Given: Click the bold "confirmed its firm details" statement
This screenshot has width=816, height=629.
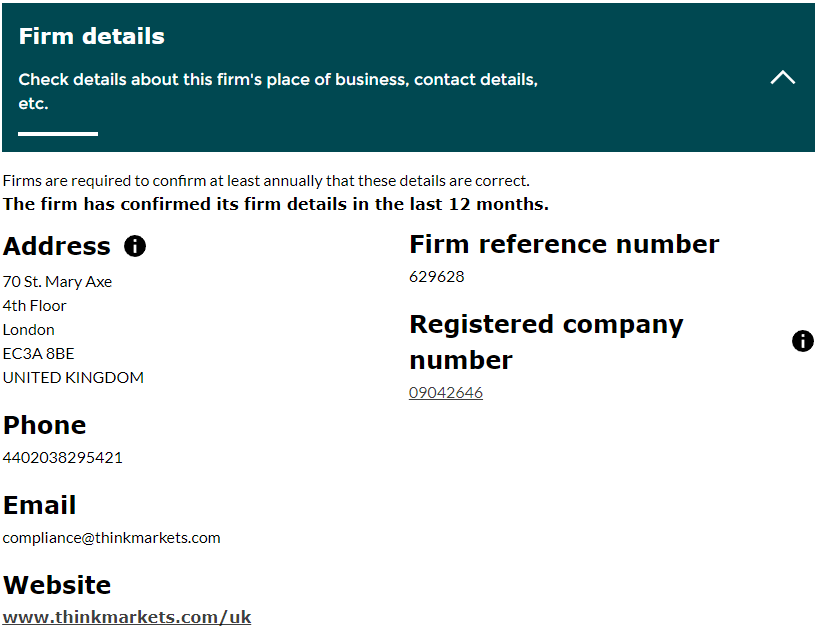Looking at the screenshot, I should click(x=276, y=205).
